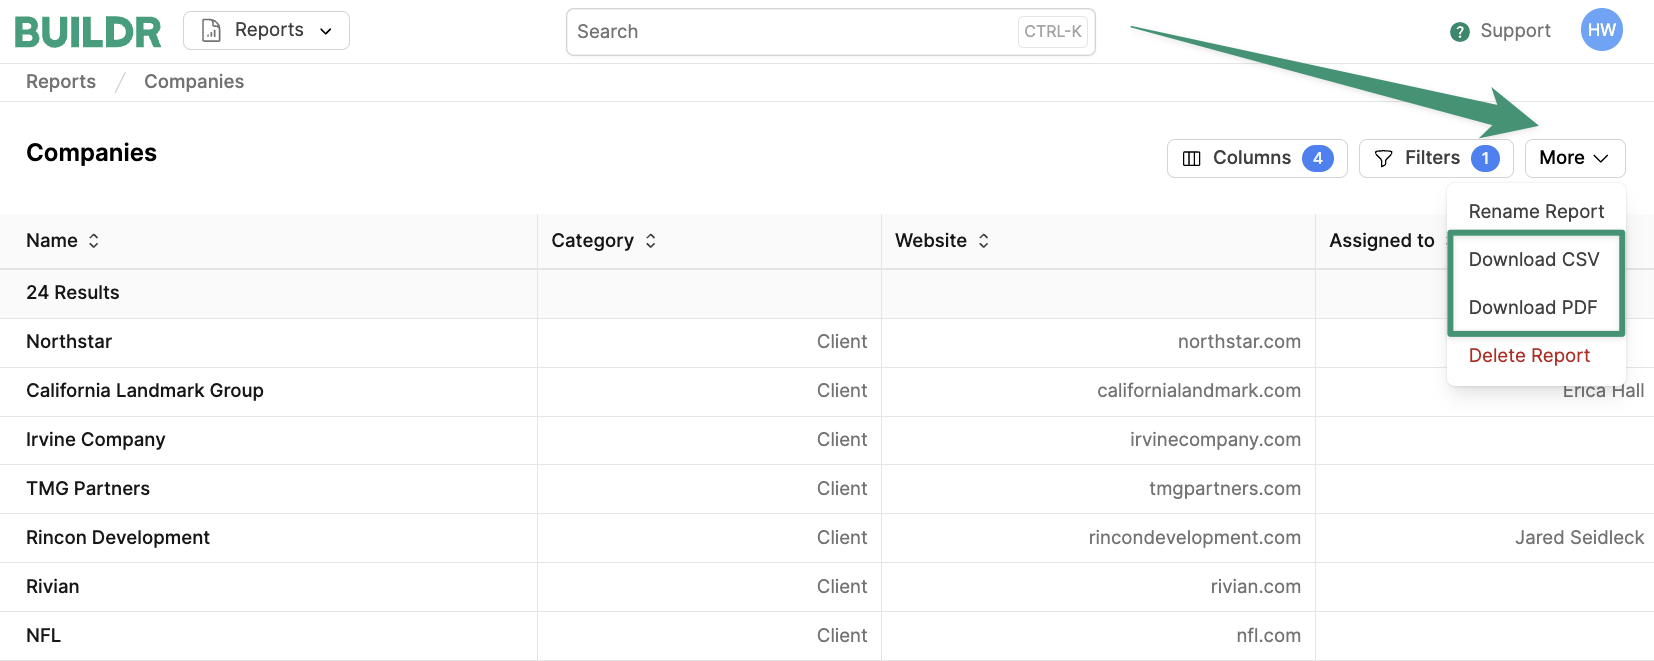Open the HW user avatar
This screenshot has height=661, width=1654.
1602,30
